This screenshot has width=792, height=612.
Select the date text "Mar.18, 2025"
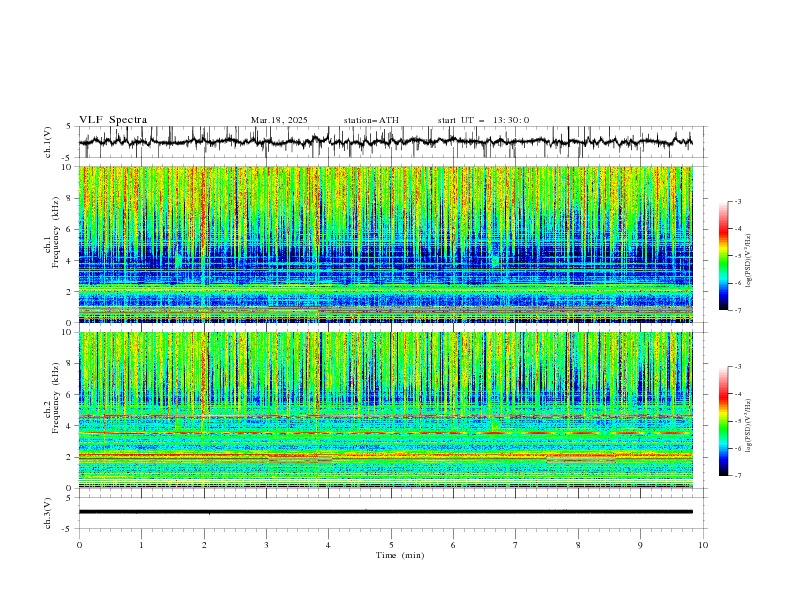[x=279, y=120]
